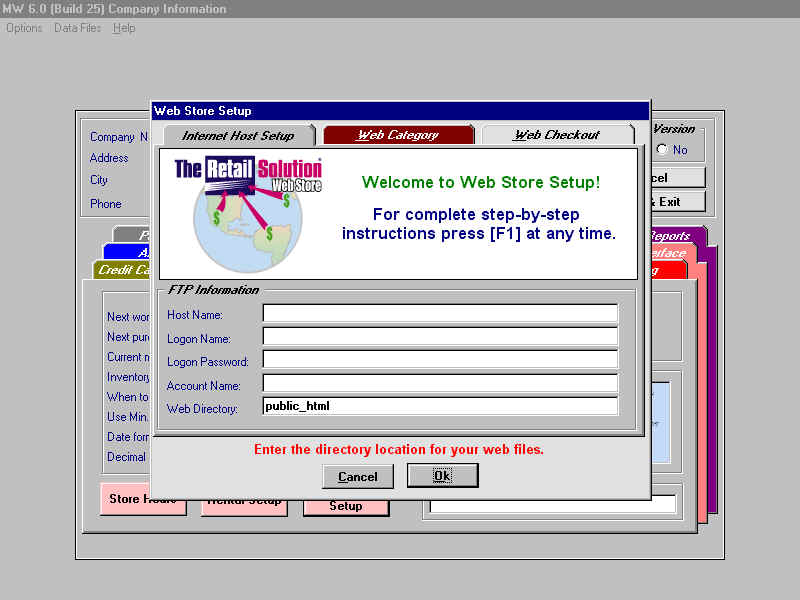This screenshot has width=800, height=600.
Task: Click the Address label in Company Information
Action: pos(109,158)
